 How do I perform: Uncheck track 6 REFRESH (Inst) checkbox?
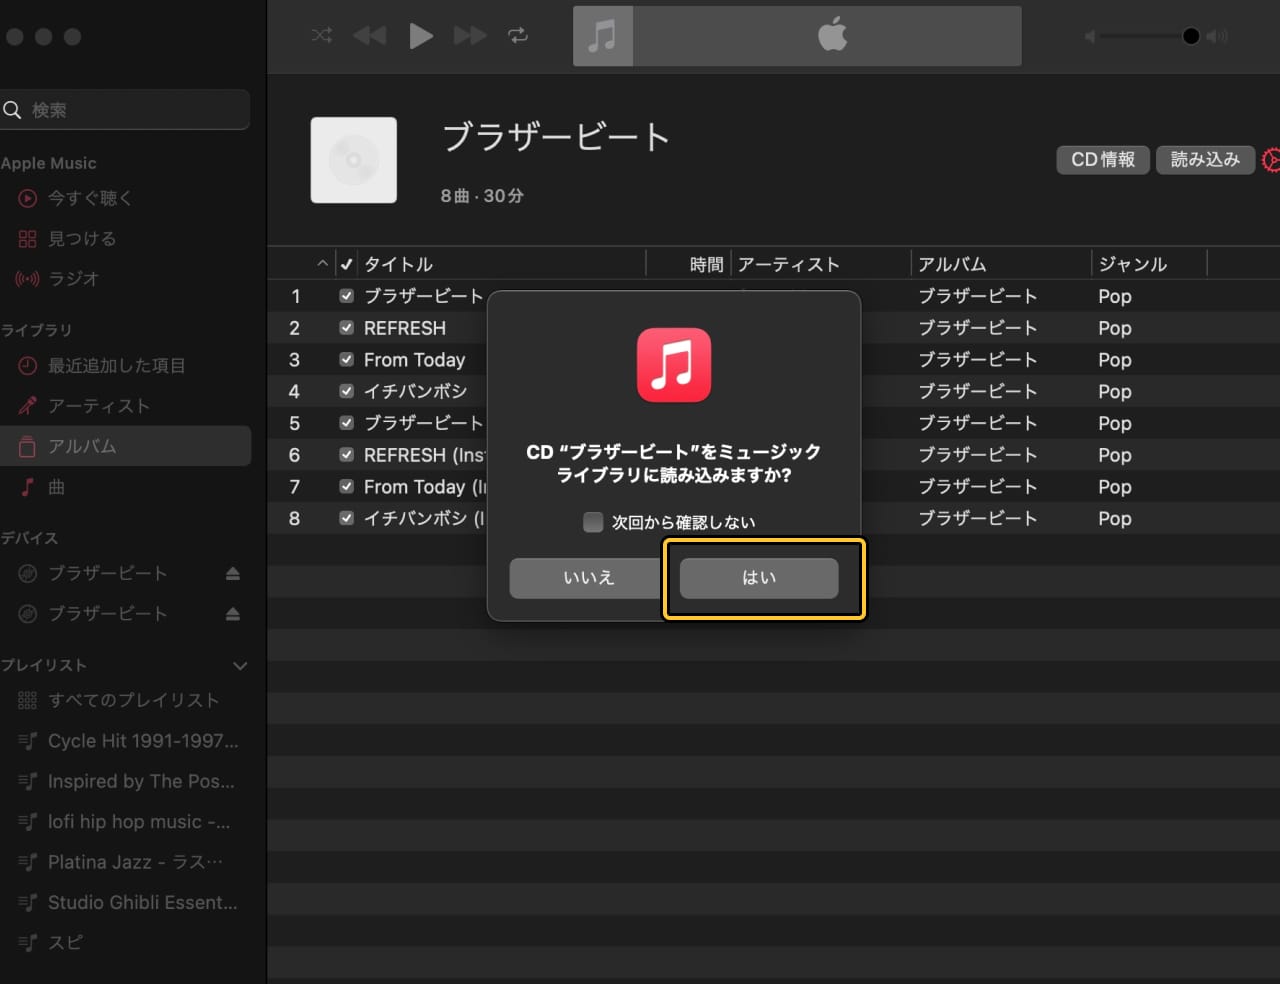(x=346, y=455)
